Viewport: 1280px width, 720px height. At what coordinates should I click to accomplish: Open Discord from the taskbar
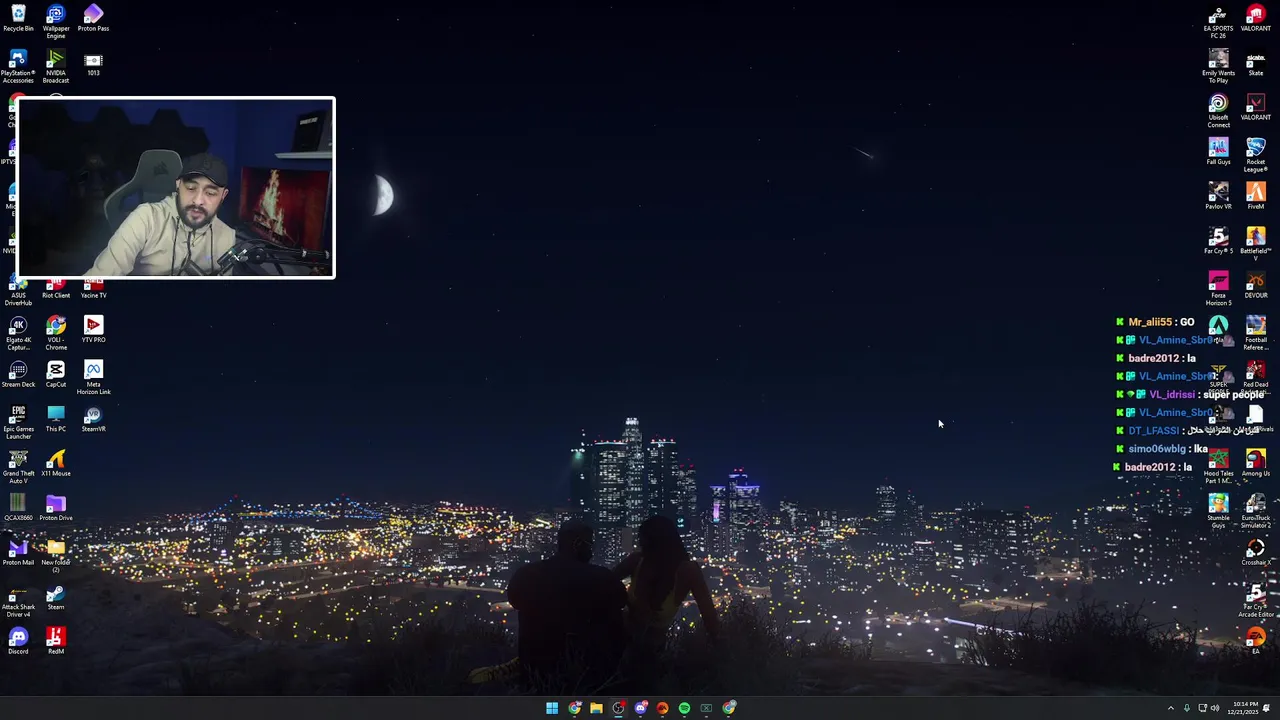pos(640,708)
